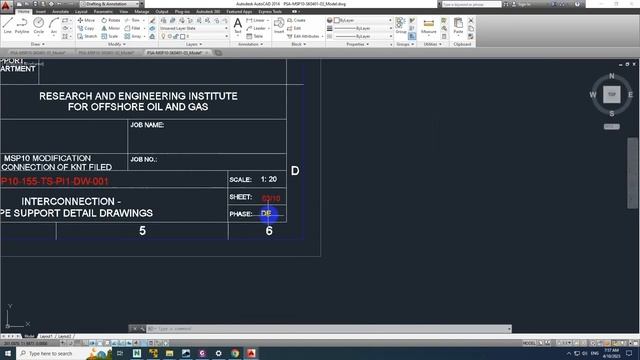Click the ViewCube TOP face
The height and width of the screenshot is (360, 640).
coord(611,94)
